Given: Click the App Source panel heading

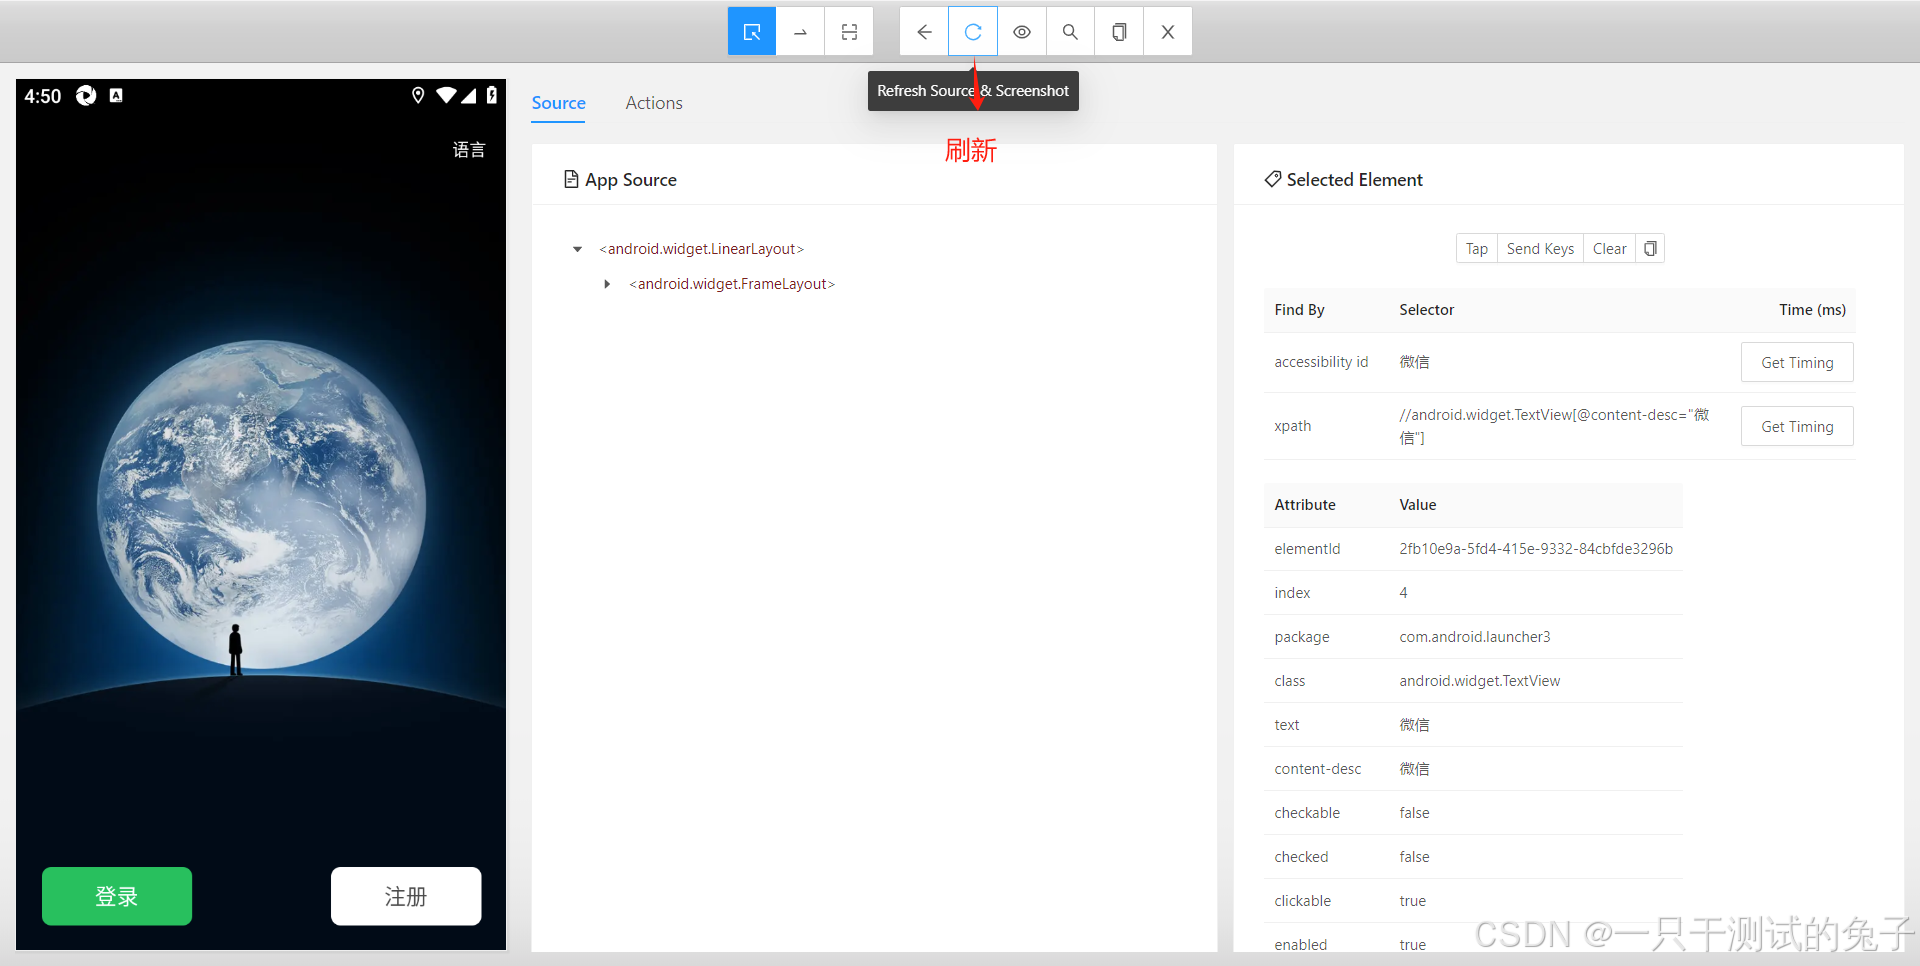Looking at the screenshot, I should [620, 180].
